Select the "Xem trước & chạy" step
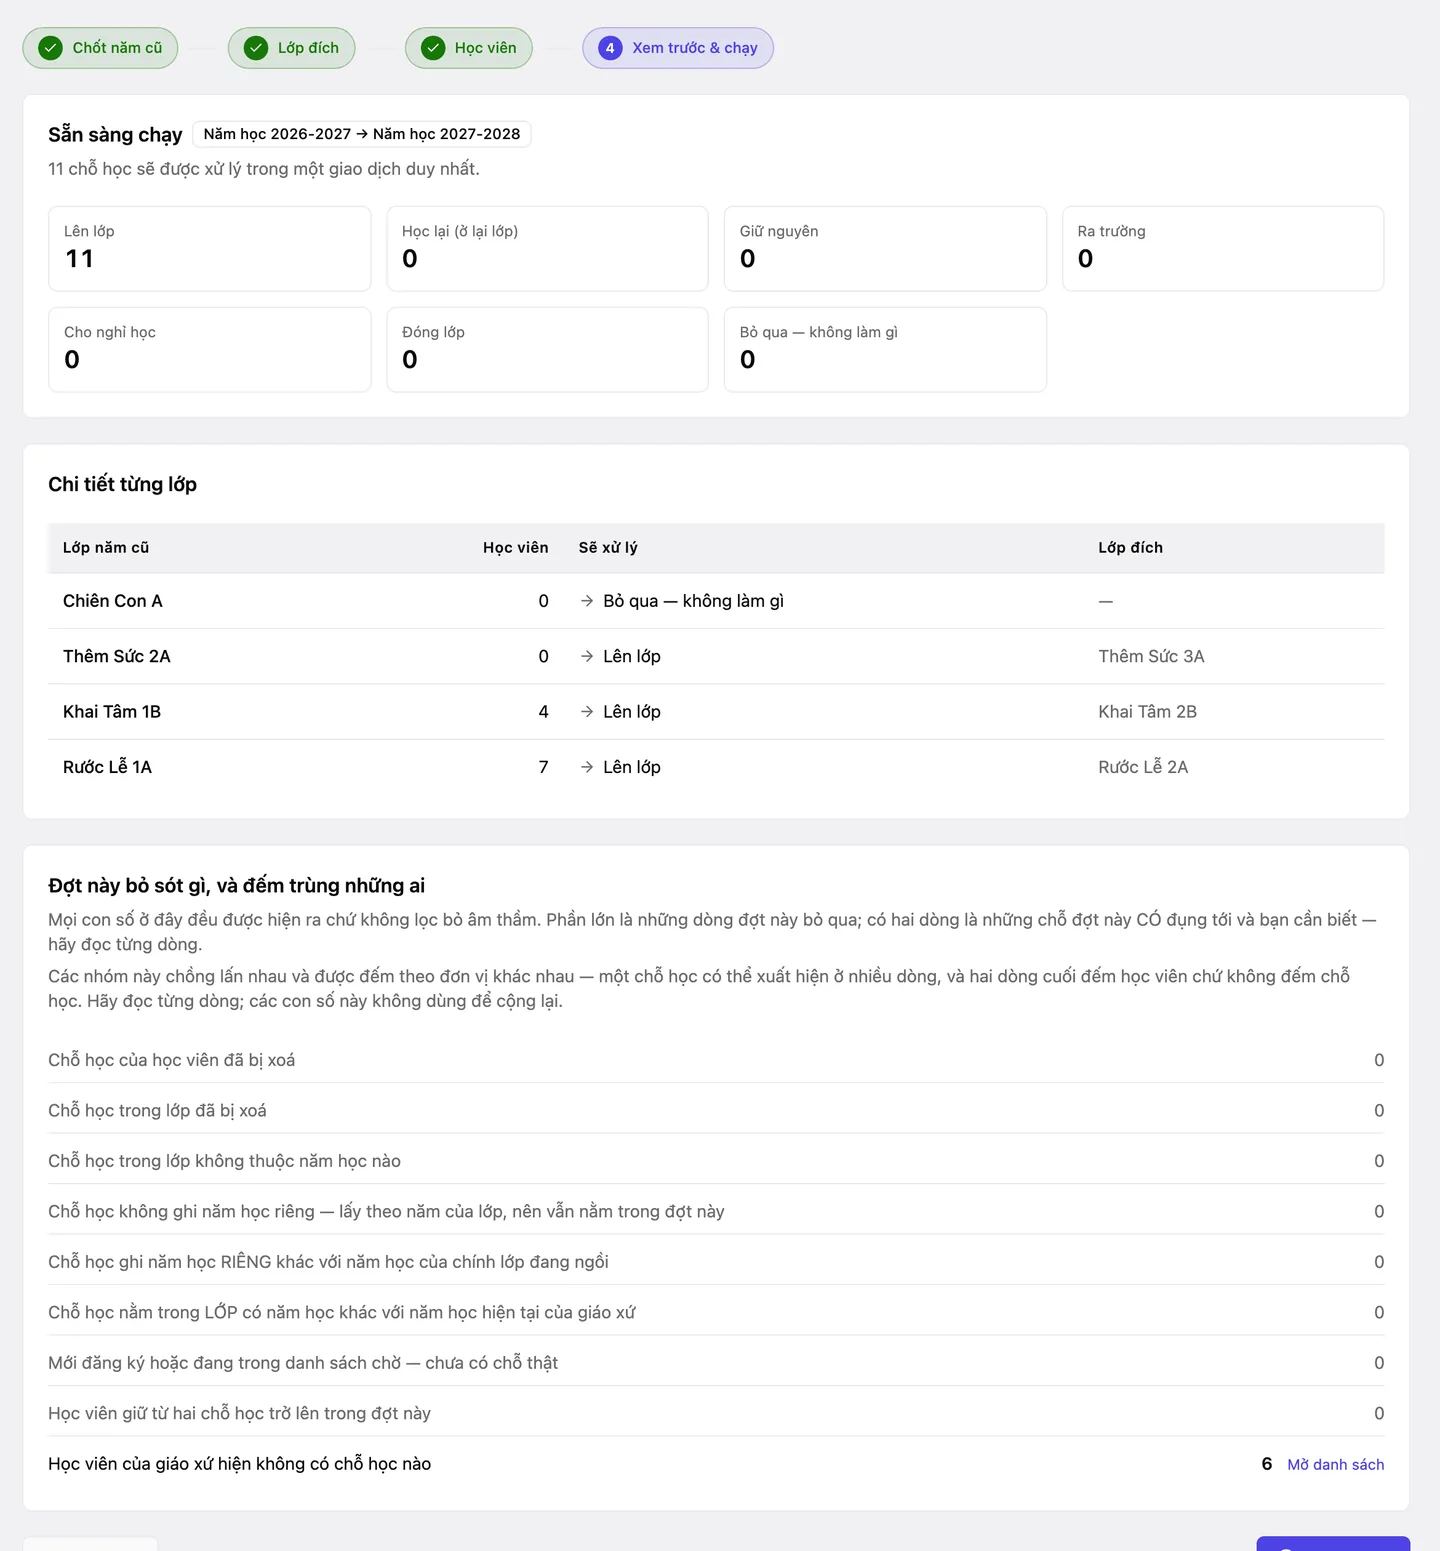 tap(678, 48)
